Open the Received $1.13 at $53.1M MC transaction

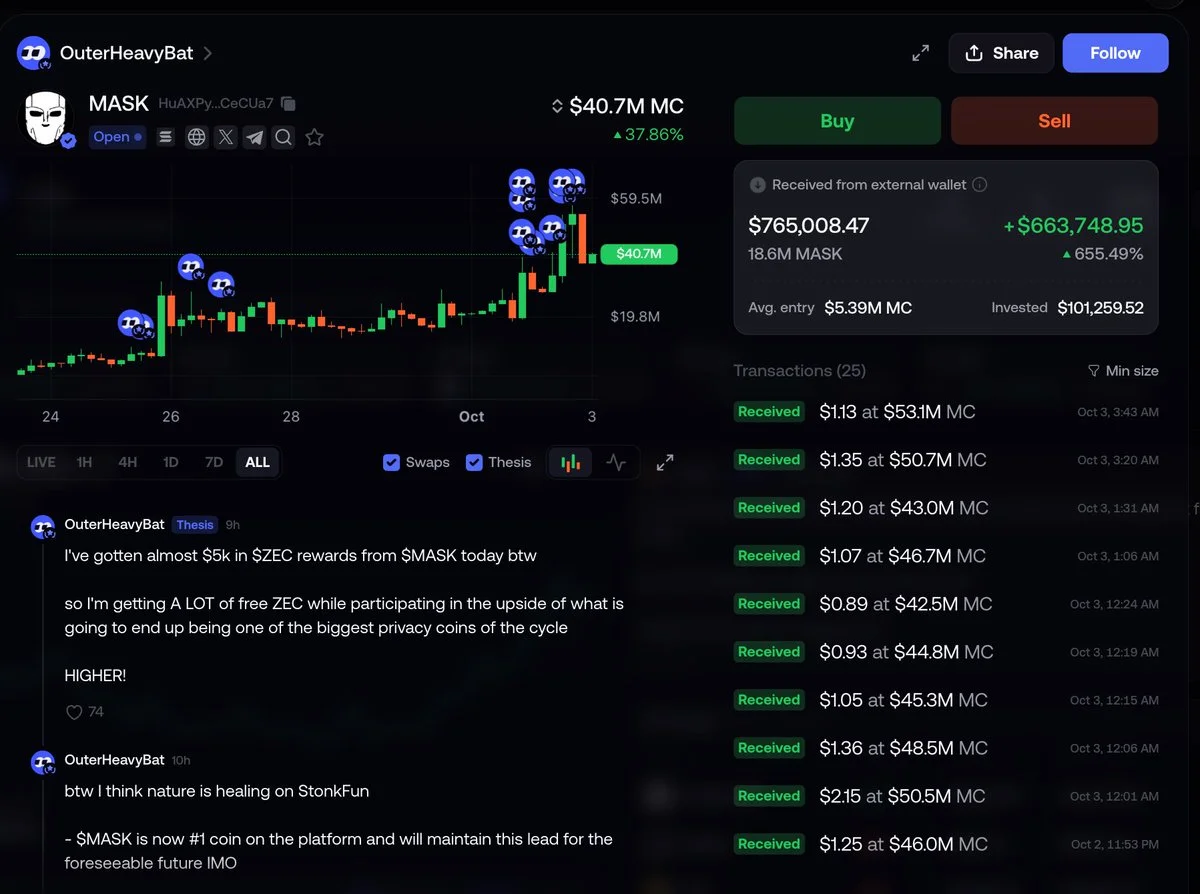pyautogui.click(x=946, y=412)
